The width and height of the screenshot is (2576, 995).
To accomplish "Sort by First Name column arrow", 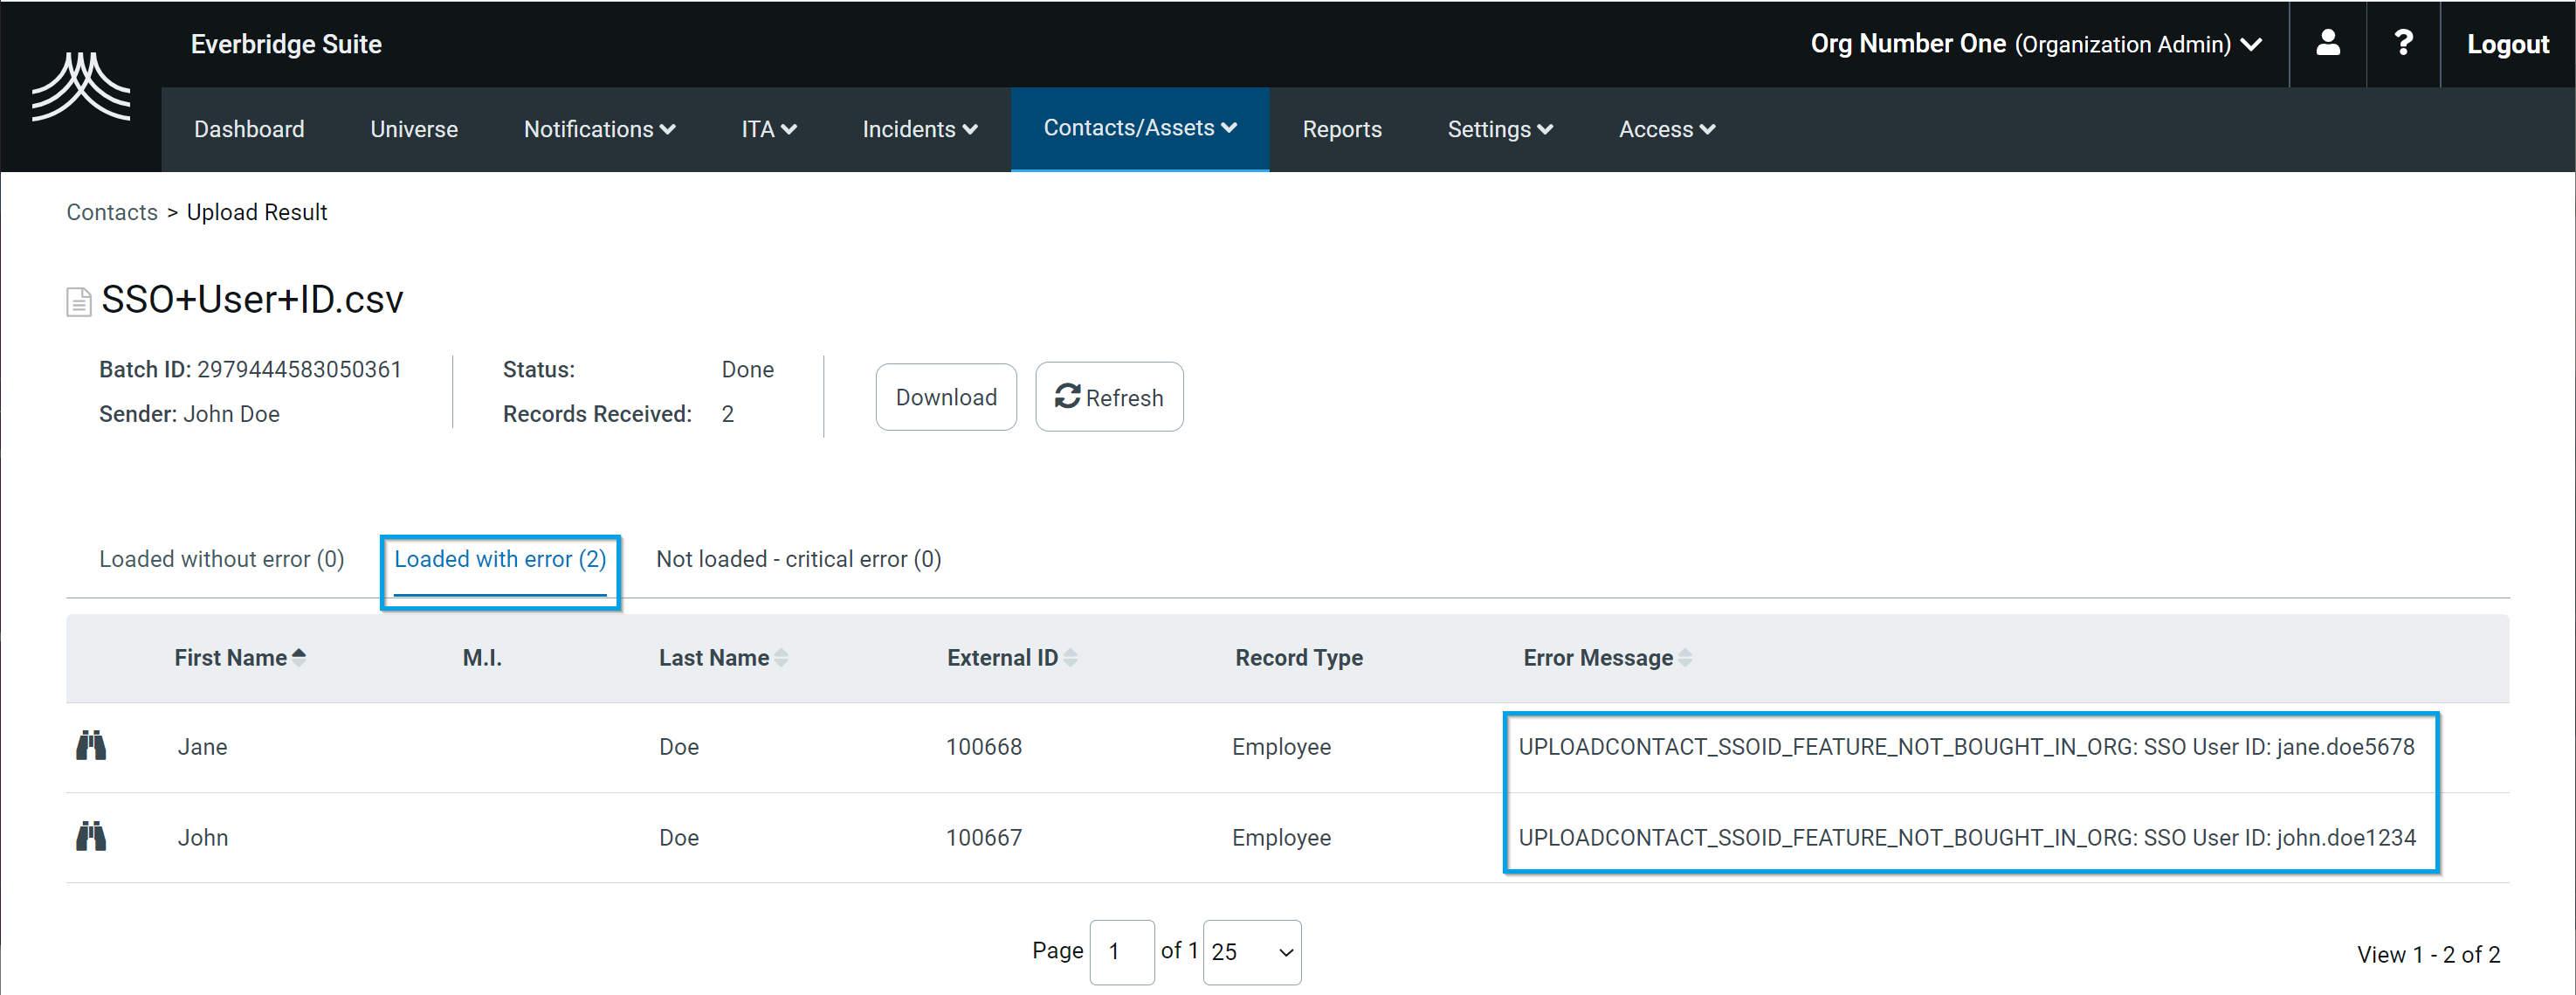I will coord(298,657).
